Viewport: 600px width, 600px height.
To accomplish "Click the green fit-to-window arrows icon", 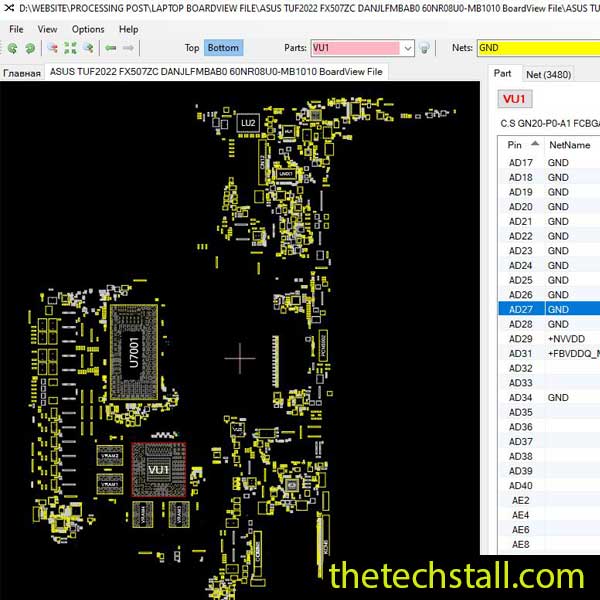I will coord(70,48).
